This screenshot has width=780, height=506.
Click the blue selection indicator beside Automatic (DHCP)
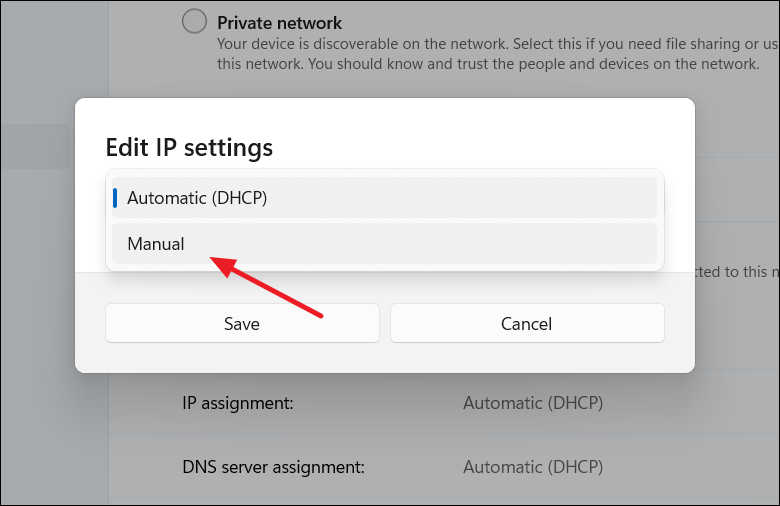click(x=115, y=198)
